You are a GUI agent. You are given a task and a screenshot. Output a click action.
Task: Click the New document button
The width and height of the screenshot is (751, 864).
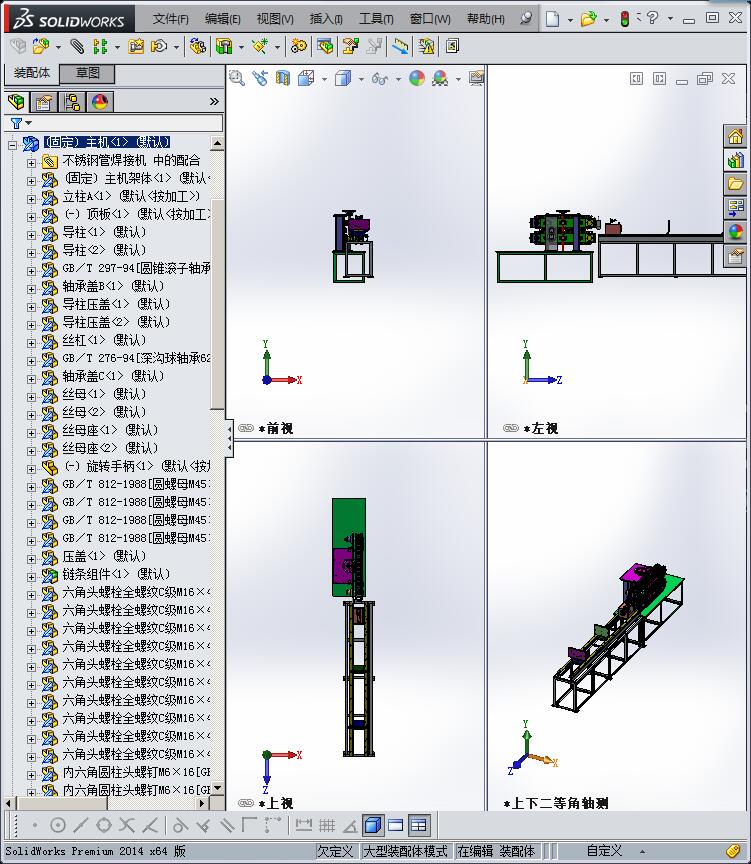tap(553, 19)
